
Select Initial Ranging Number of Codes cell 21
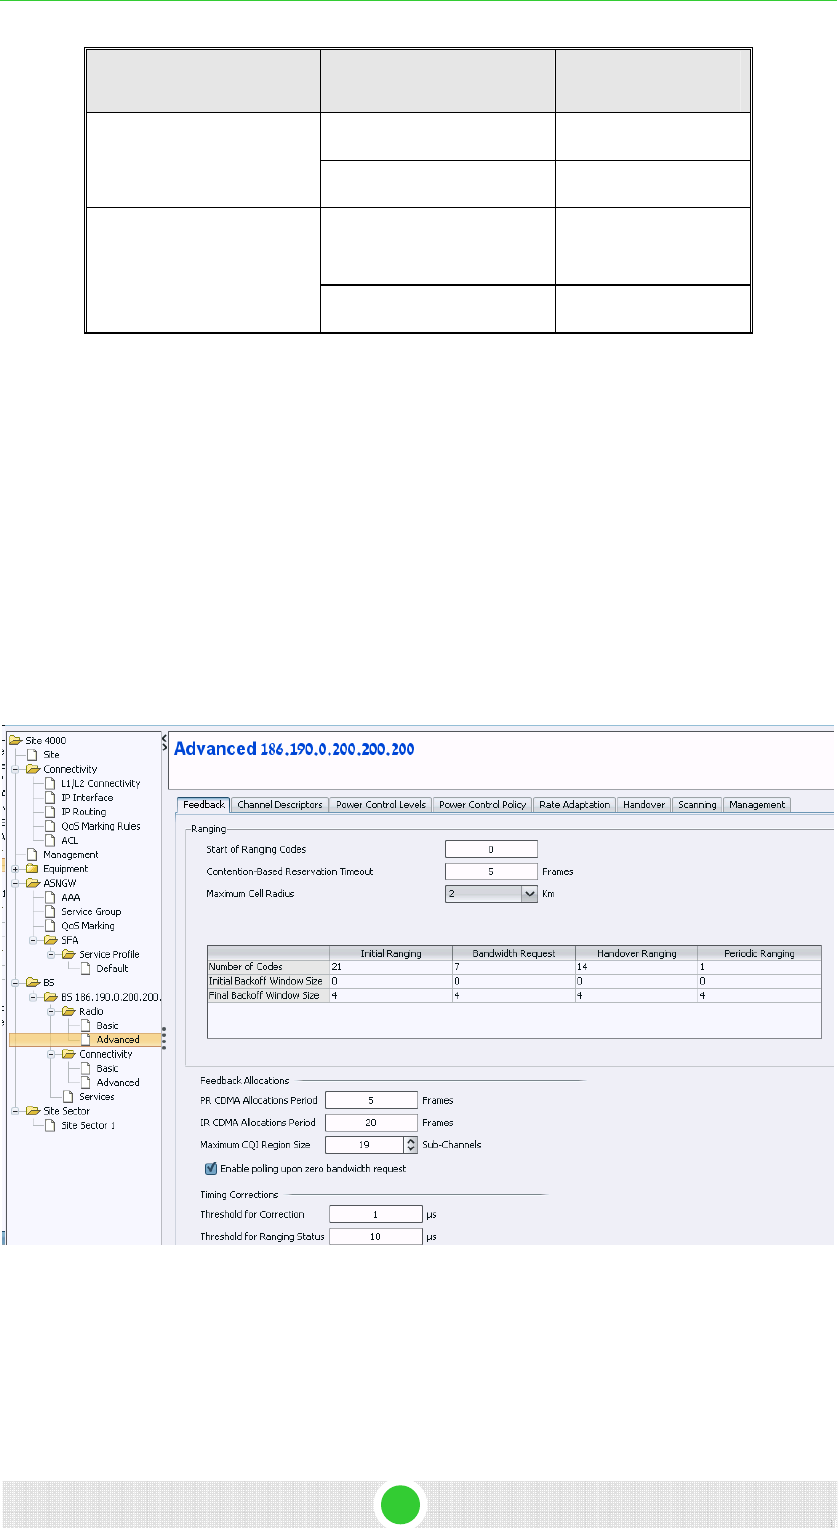(391, 967)
